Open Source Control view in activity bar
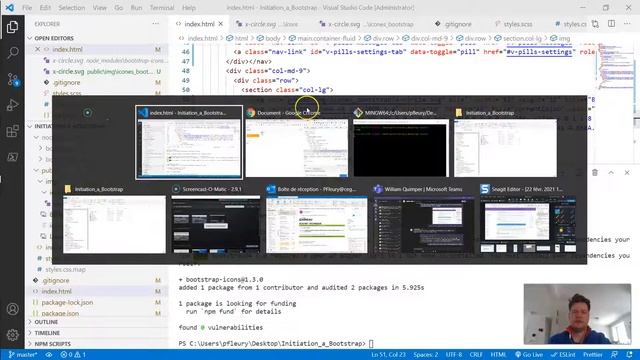This screenshot has width=640, height=360. [x=12, y=79]
